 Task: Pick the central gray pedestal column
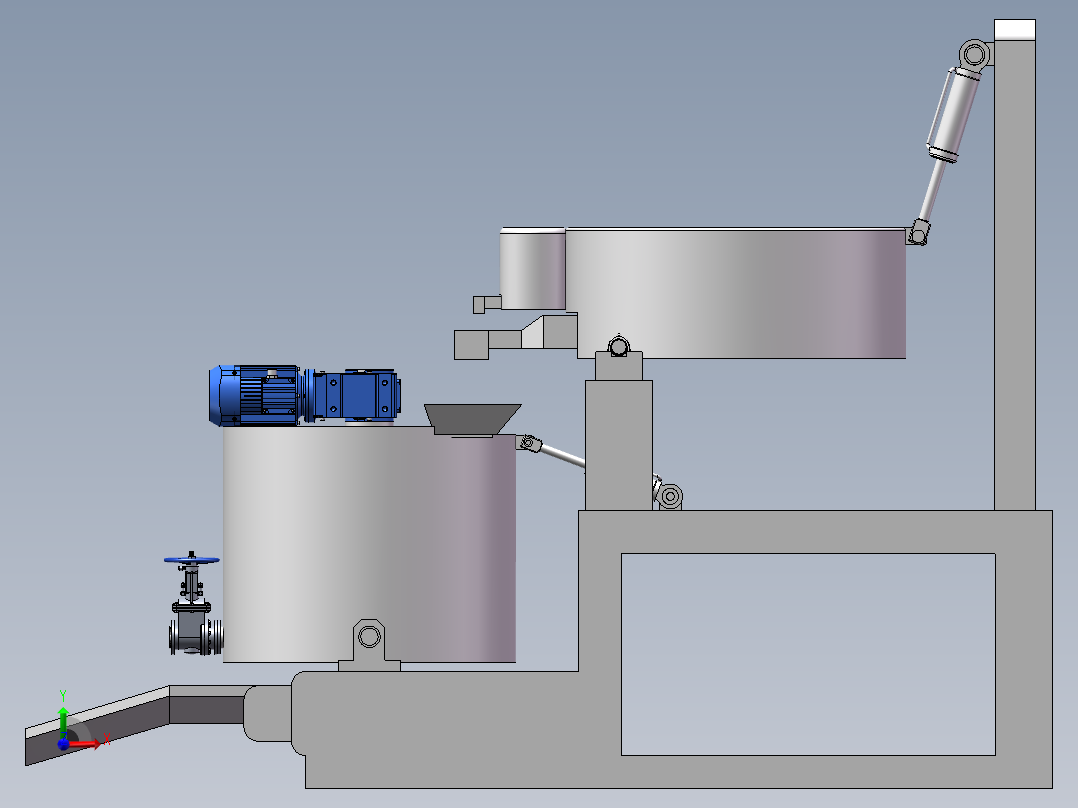(619, 445)
